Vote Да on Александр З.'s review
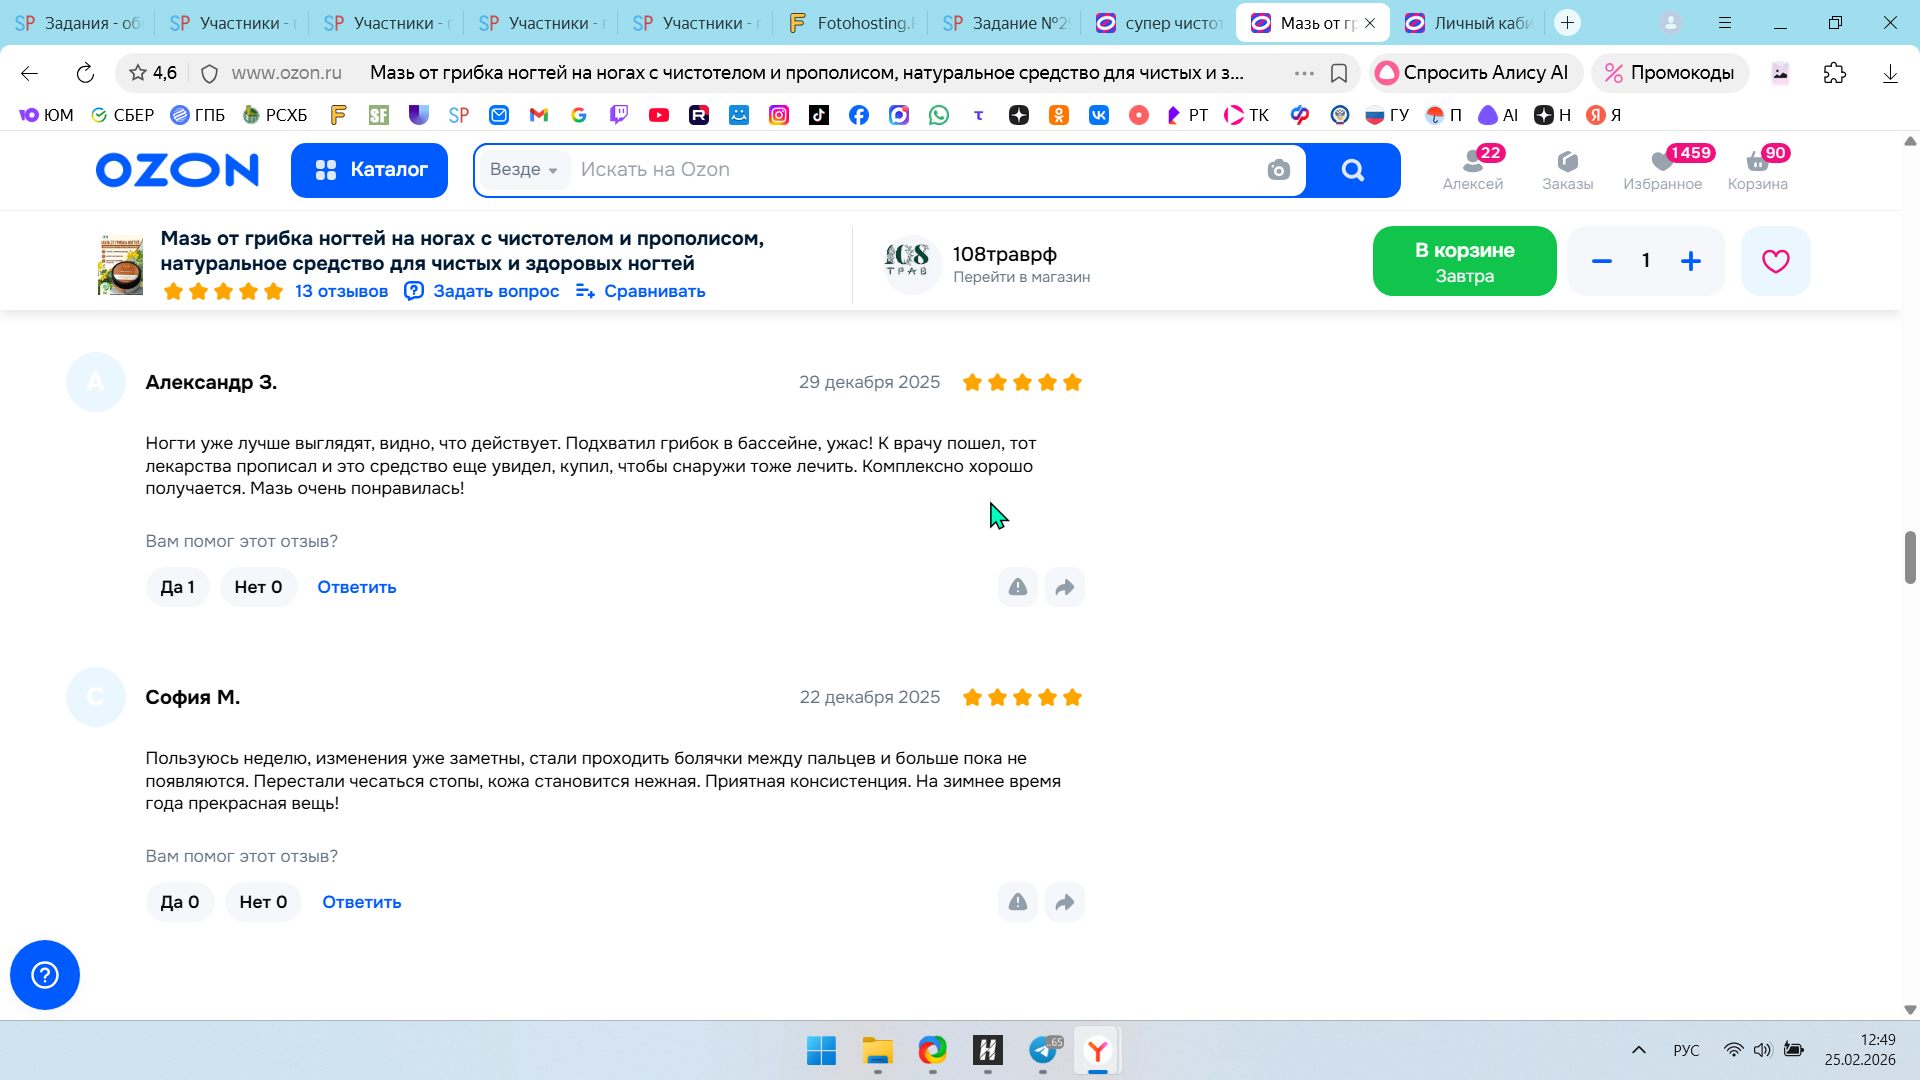This screenshot has width=1920, height=1080. (177, 587)
